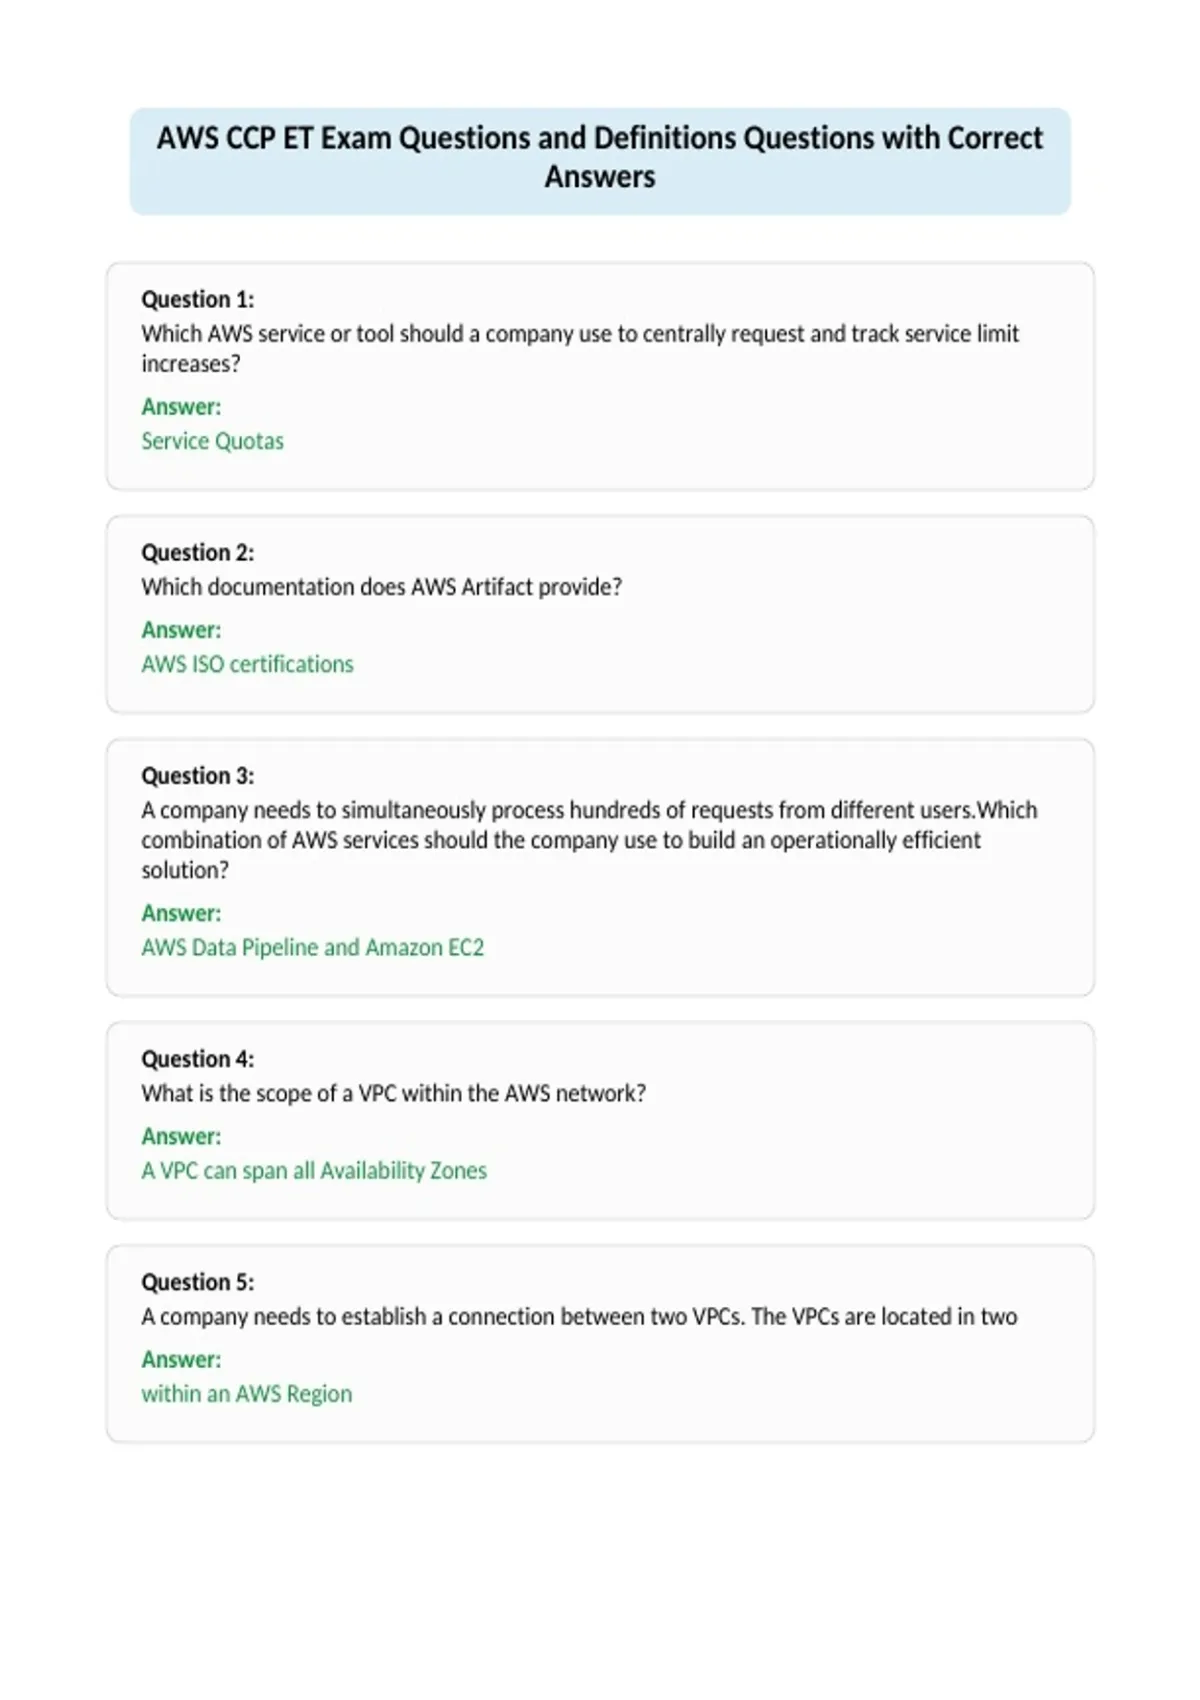Select the Question 1 heading
Screen dimensions: 1200x1700
coord(198,299)
